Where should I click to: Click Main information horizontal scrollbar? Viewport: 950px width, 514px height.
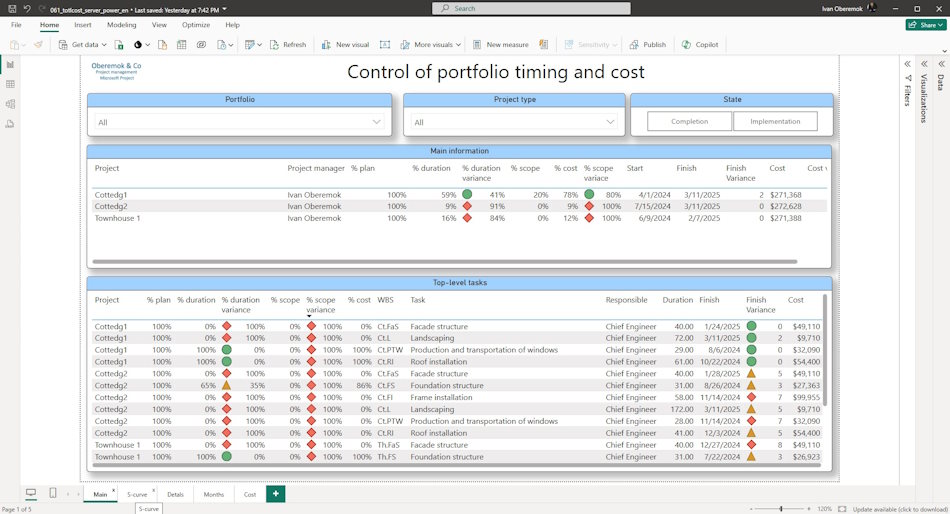(445, 262)
